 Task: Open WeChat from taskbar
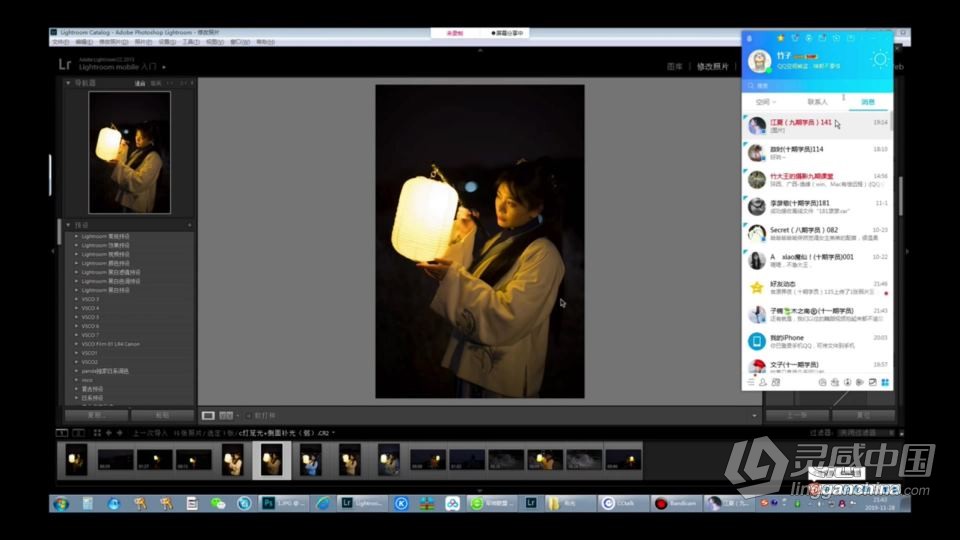click(218, 503)
